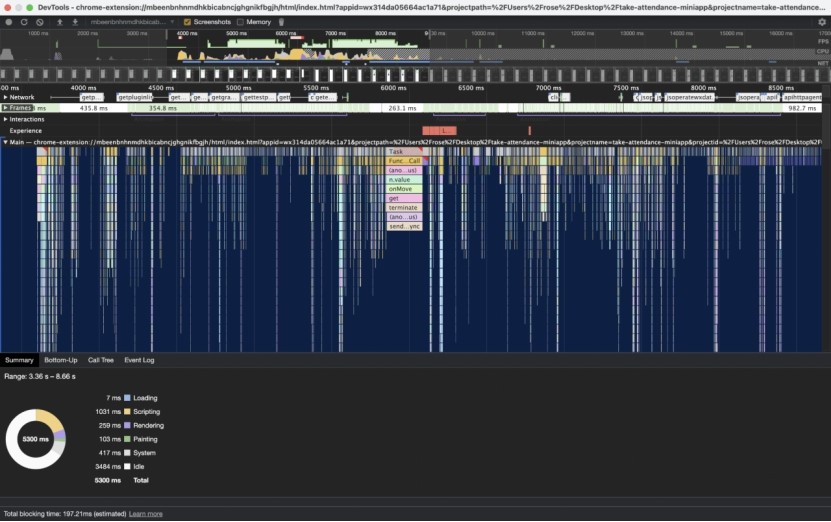Click the getgra network request
This screenshot has height=522, width=831.
[224, 98]
